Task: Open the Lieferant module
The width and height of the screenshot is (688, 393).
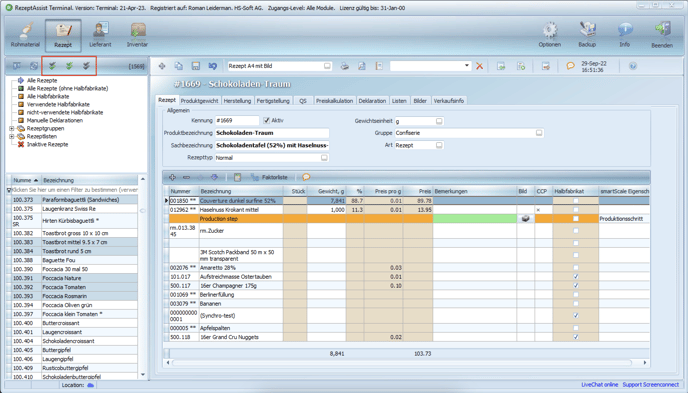Action: 100,36
